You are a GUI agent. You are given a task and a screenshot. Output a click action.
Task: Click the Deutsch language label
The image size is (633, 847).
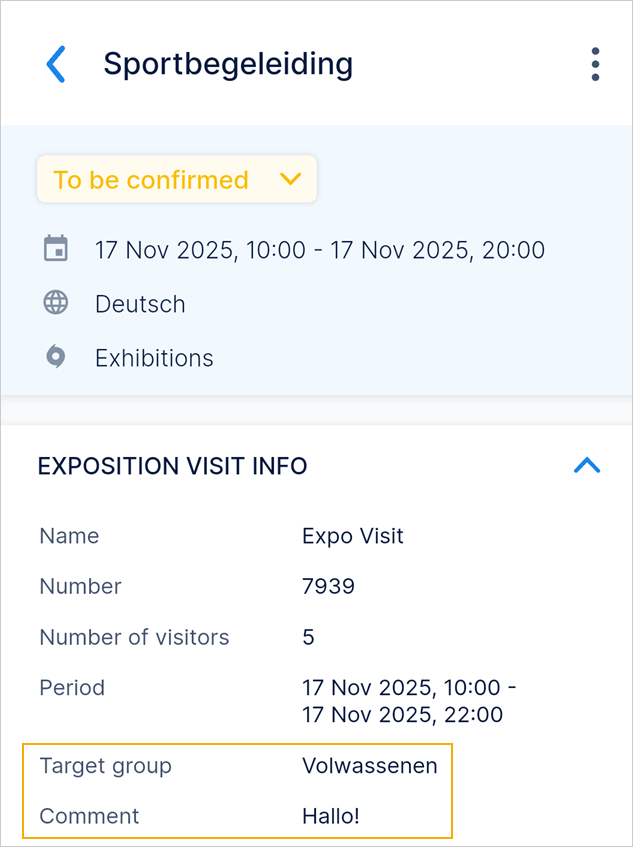140,304
